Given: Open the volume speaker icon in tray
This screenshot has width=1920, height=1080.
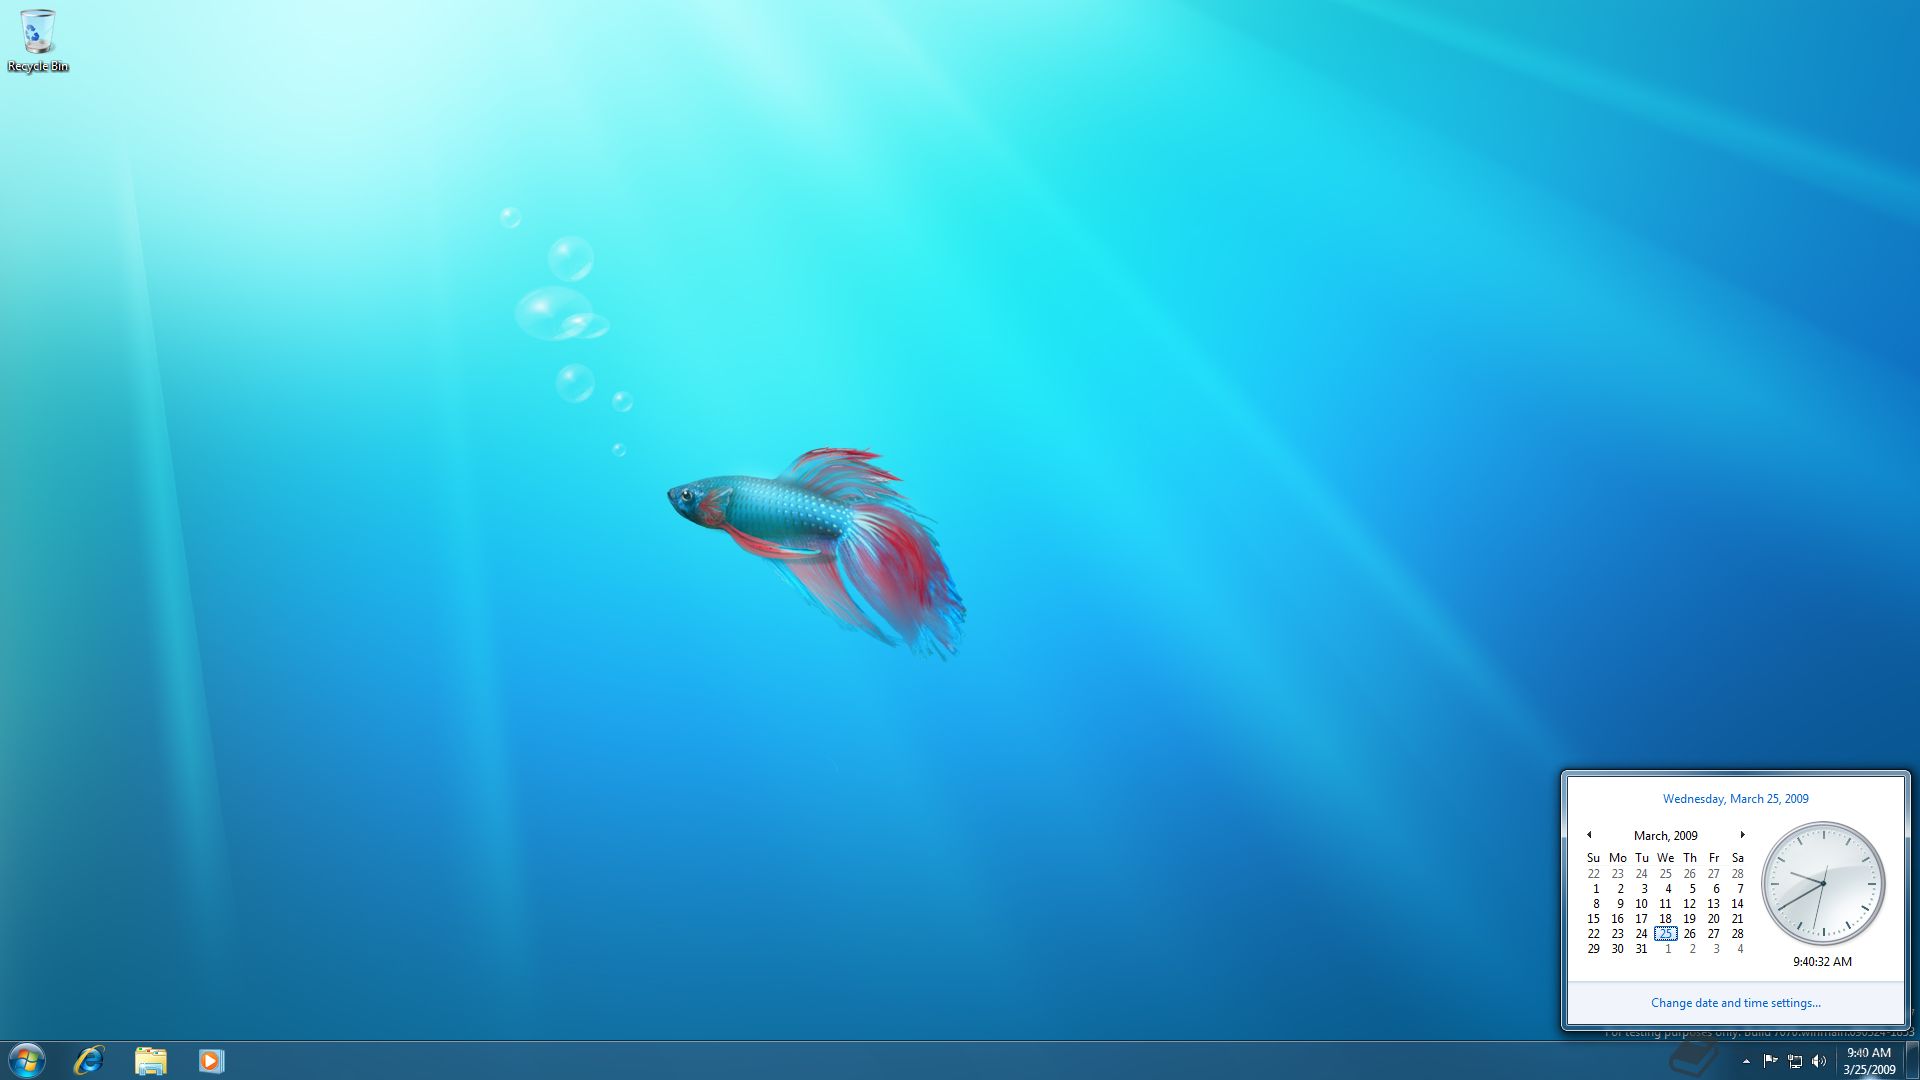Looking at the screenshot, I should [1819, 1061].
